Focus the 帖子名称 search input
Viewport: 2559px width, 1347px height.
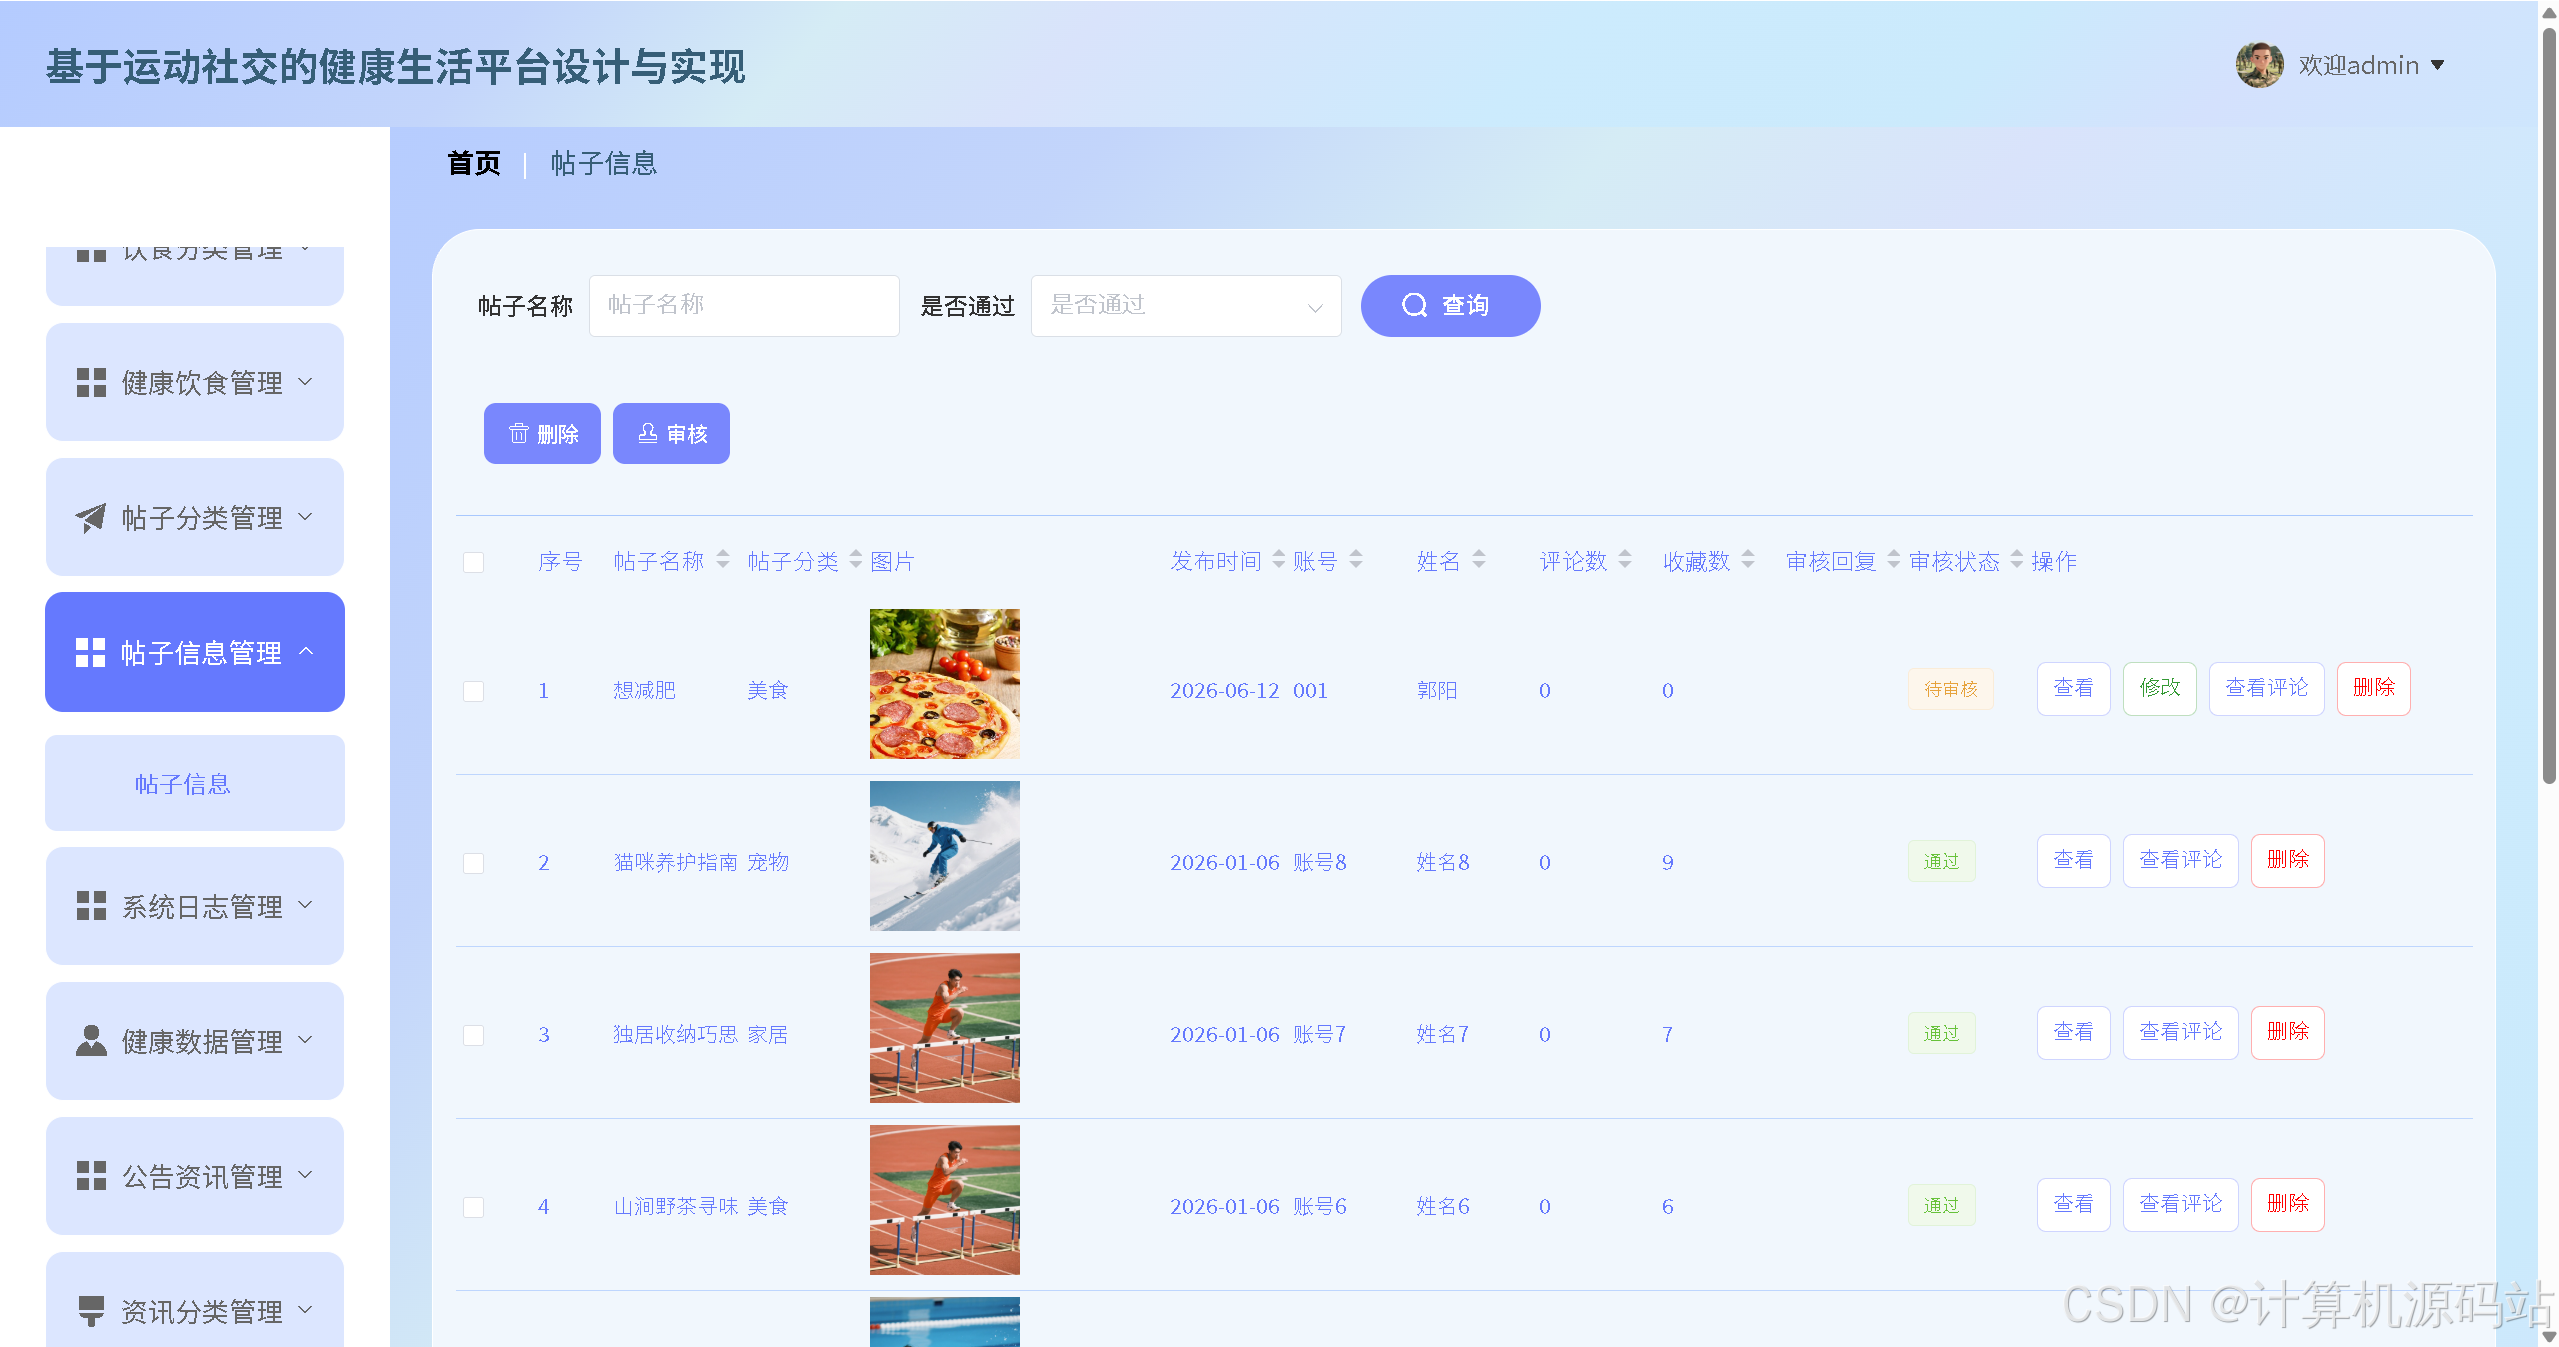pos(744,306)
